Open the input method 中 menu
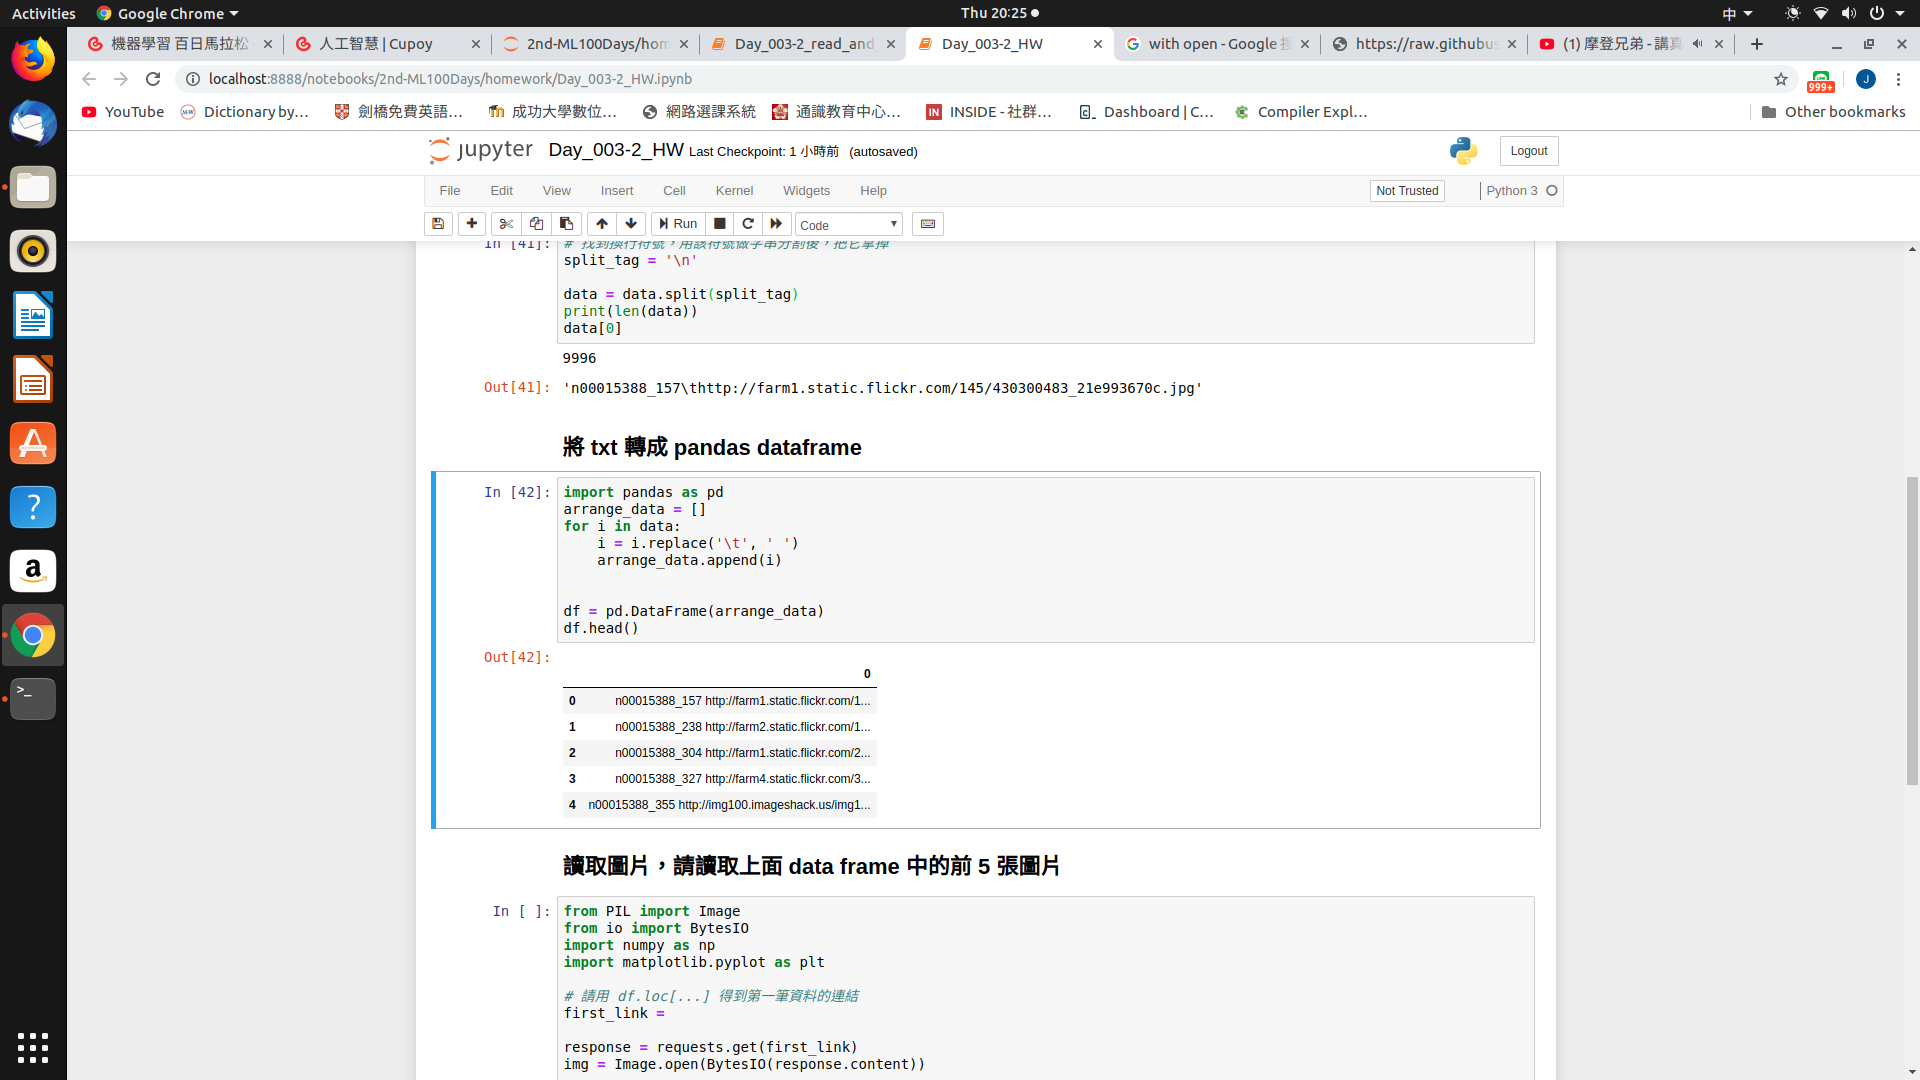The image size is (1920, 1080). tap(1737, 13)
